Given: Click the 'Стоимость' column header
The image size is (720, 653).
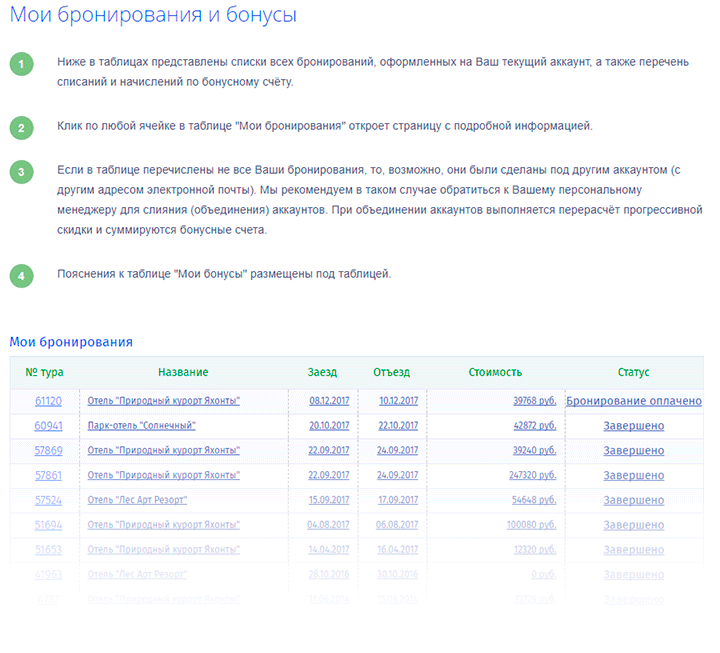Looking at the screenshot, I should pyautogui.click(x=495, y=372).
